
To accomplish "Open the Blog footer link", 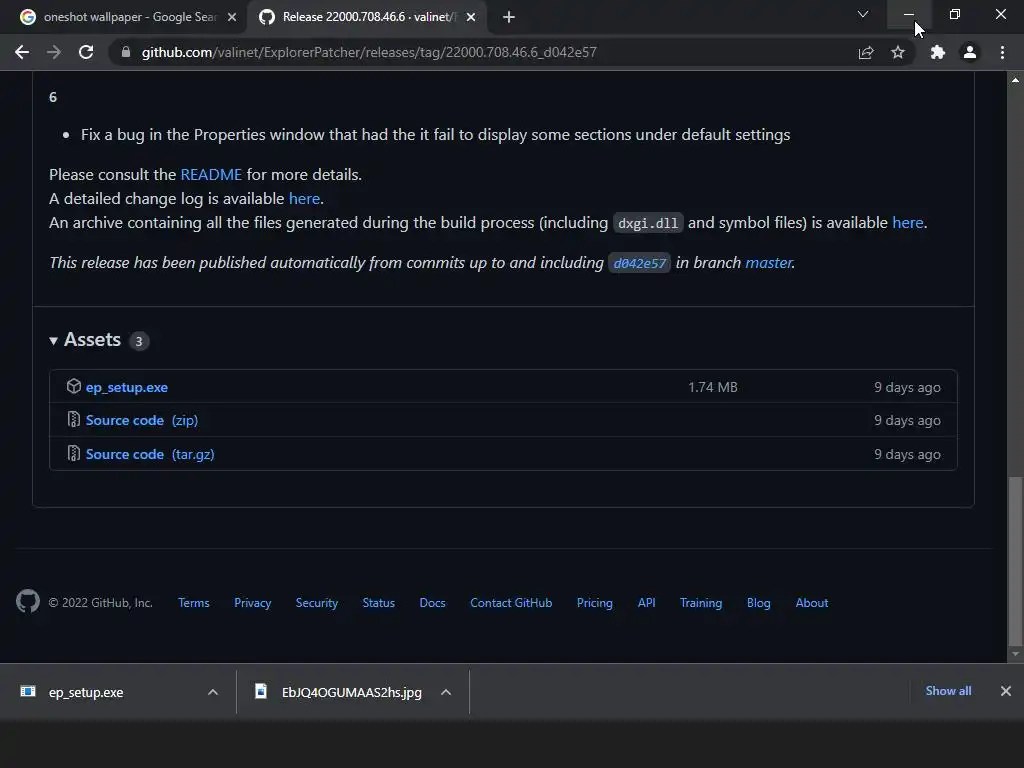I will (x=759, y=603).
